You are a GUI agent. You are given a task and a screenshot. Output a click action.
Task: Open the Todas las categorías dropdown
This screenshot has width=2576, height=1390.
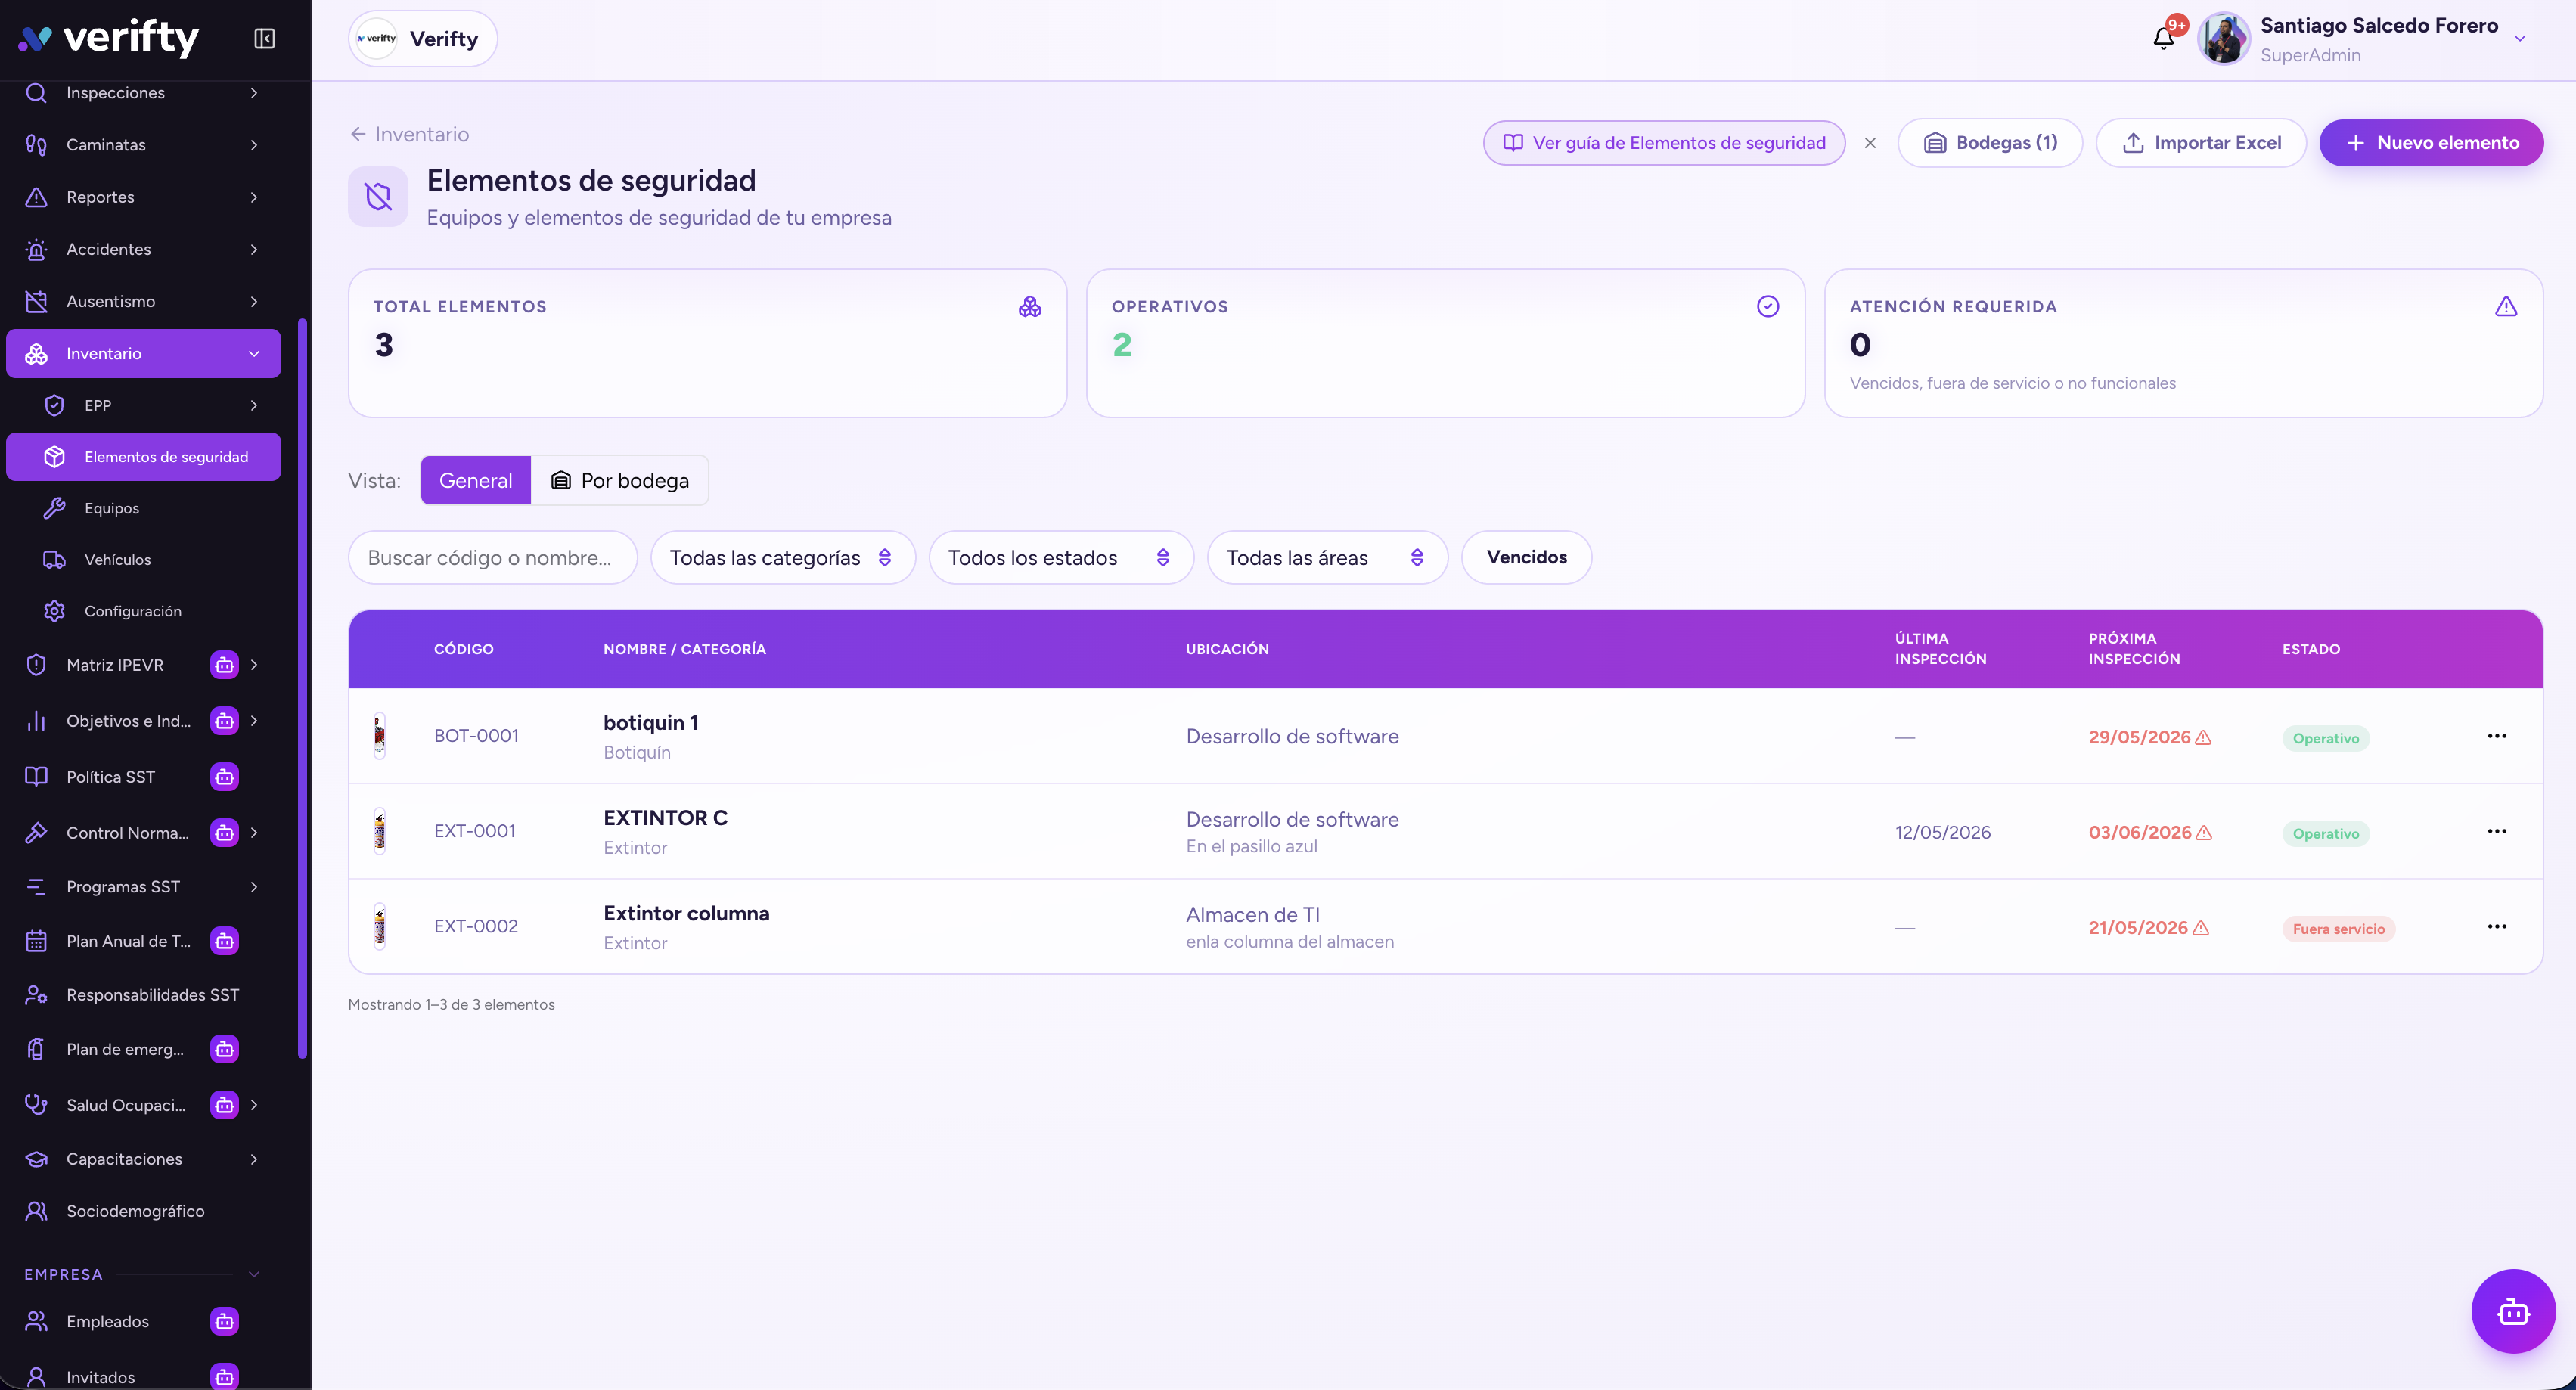coord(783,557)
